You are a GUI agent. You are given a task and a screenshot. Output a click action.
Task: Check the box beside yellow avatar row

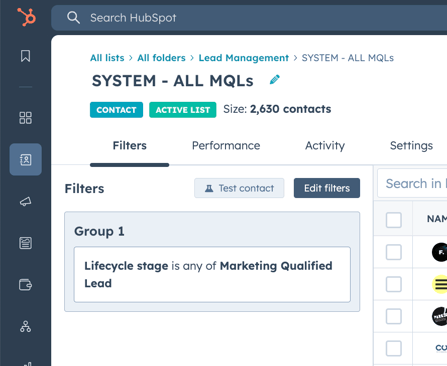[x=394, y=284]
